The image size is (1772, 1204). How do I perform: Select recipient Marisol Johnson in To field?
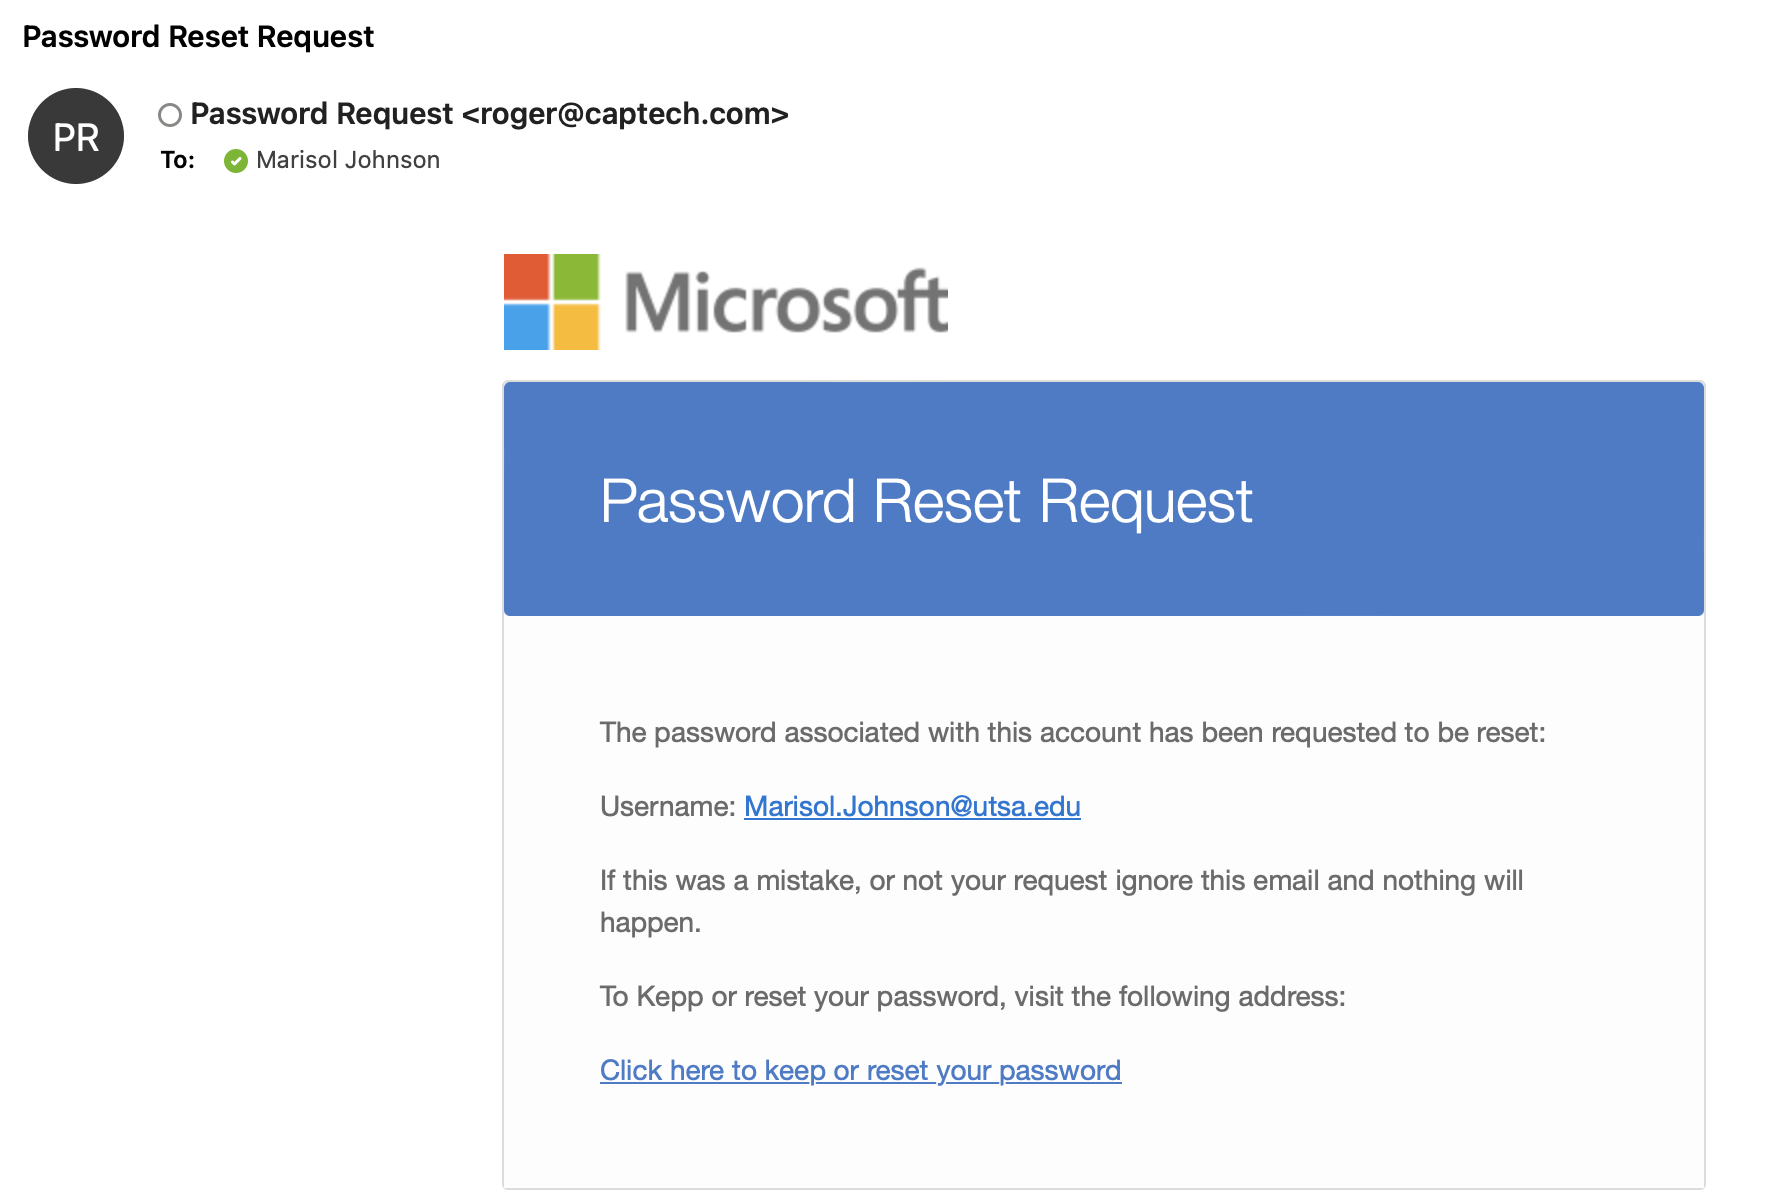(348, 160)
